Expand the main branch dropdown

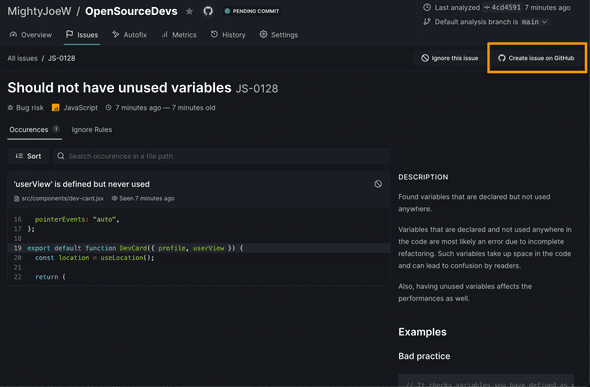pos(534,22)
